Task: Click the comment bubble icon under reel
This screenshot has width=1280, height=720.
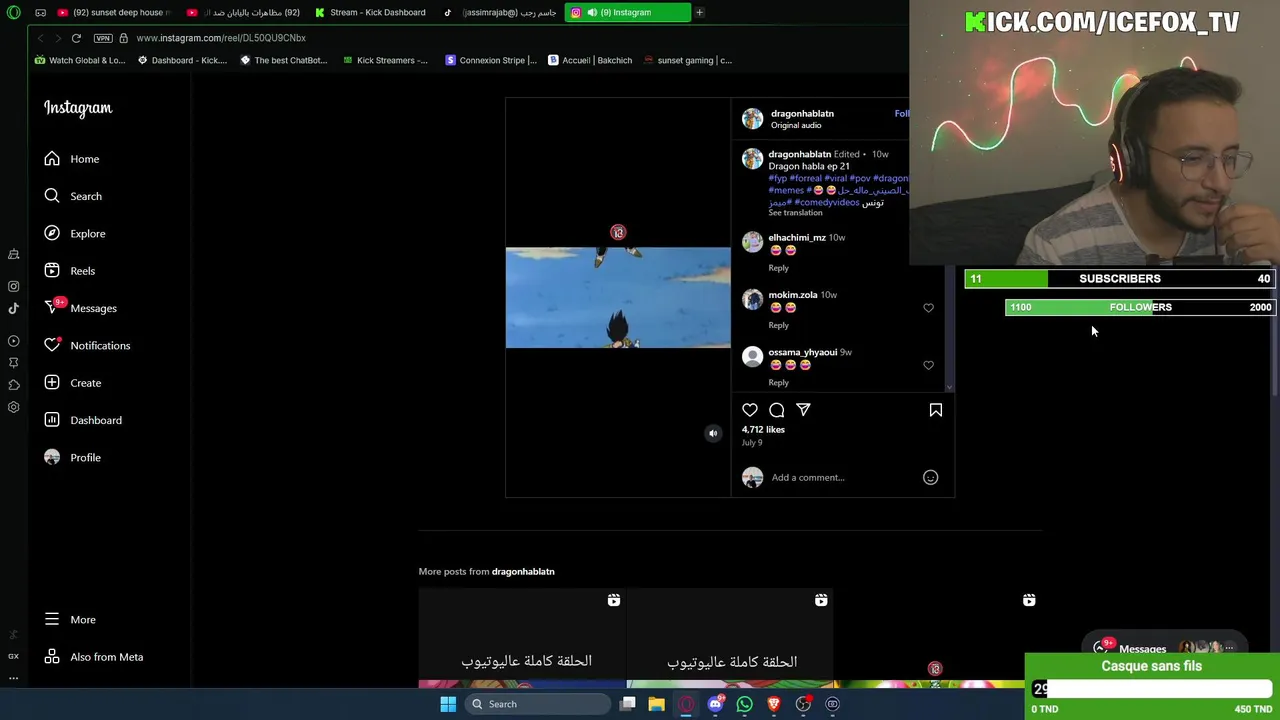Action: 777,410
